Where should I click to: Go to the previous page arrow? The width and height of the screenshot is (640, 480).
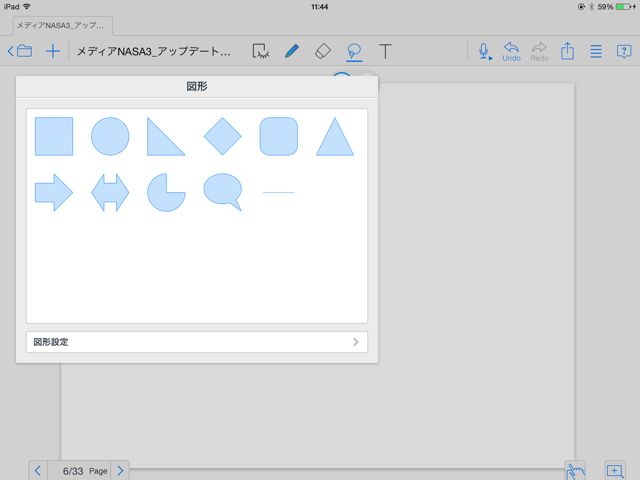[x=38, y=471]
